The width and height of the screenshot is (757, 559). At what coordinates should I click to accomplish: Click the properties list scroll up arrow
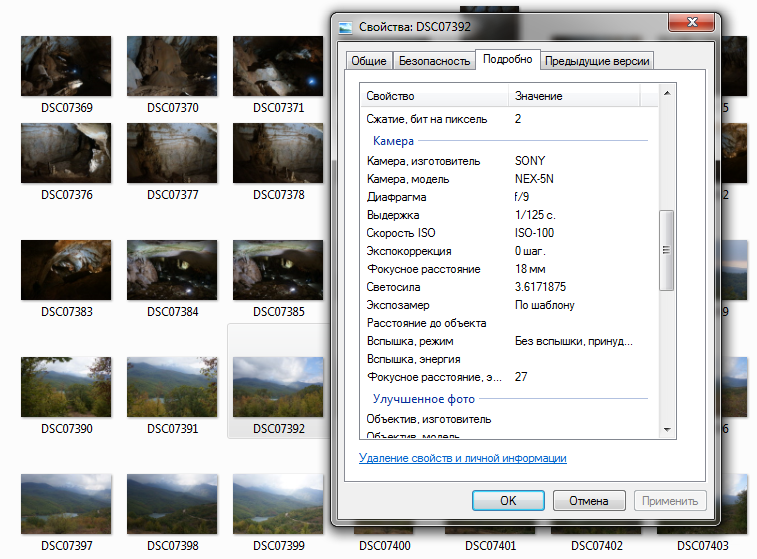click(x=667, y=93)
